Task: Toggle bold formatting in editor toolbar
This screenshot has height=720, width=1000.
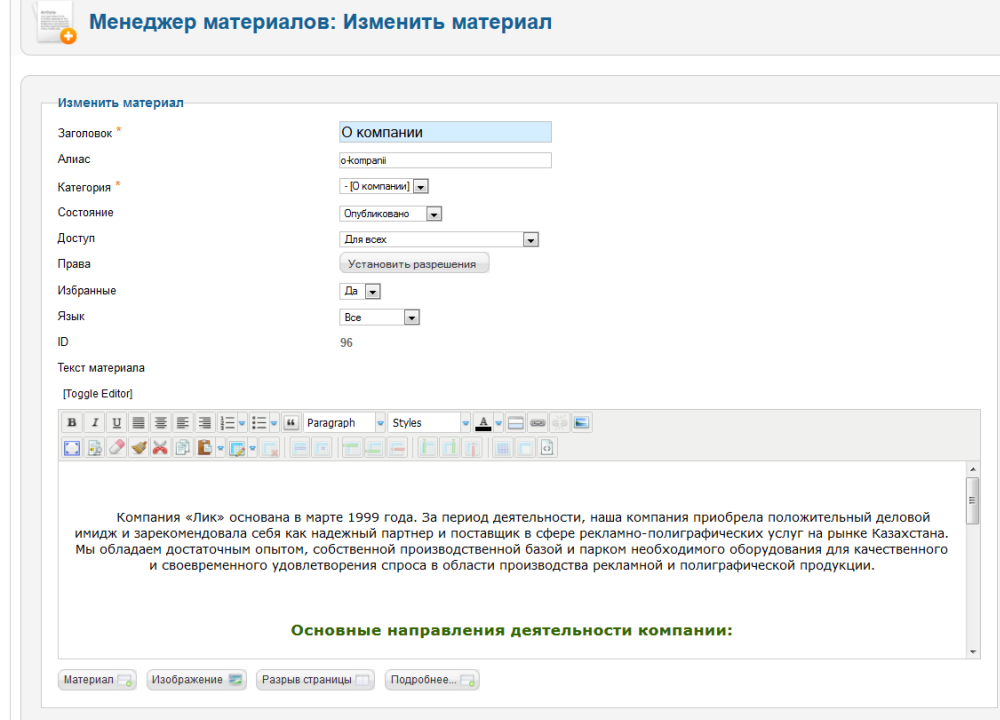Action: (x=72, y=423)
